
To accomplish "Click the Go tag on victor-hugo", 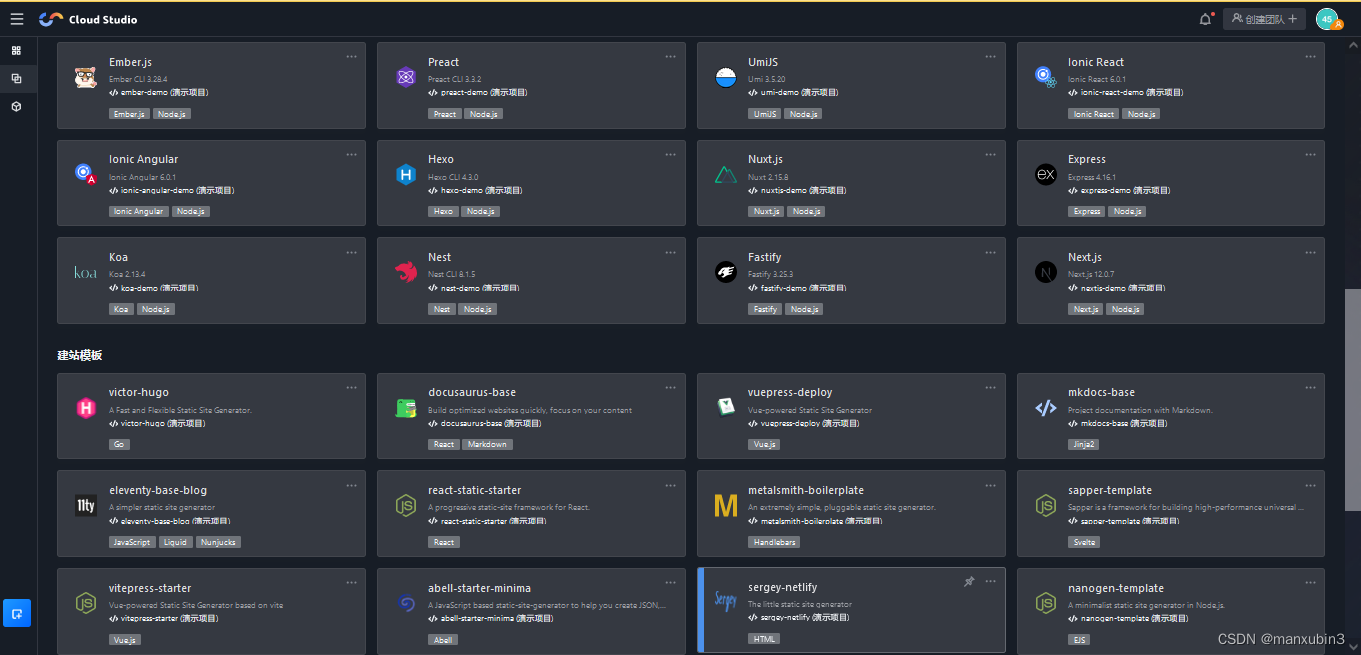I will point(119,444).
